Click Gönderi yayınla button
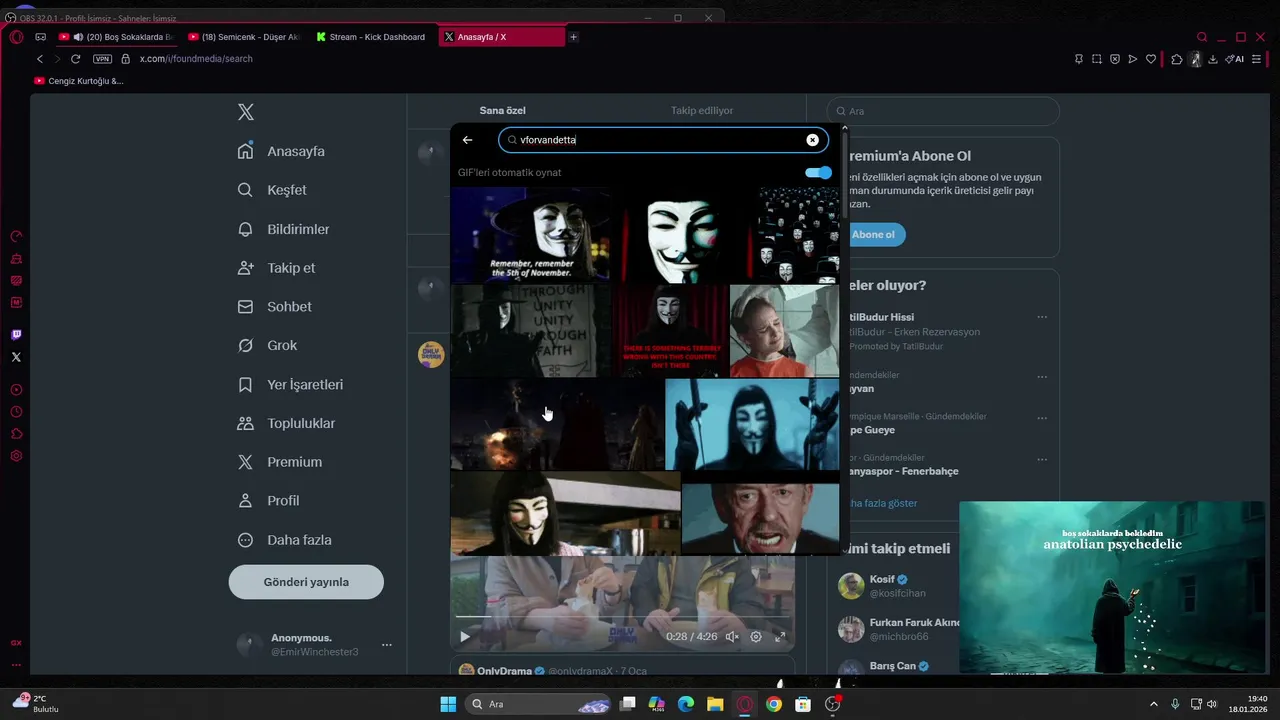Image resolution: width=1280 pixels, height=720 pixels. click(x=306, y=582)
